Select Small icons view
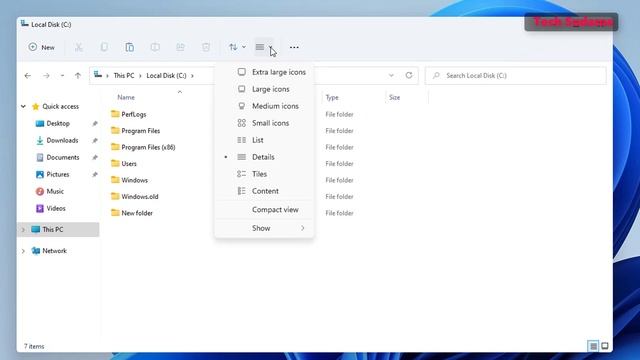 point(264,123)
